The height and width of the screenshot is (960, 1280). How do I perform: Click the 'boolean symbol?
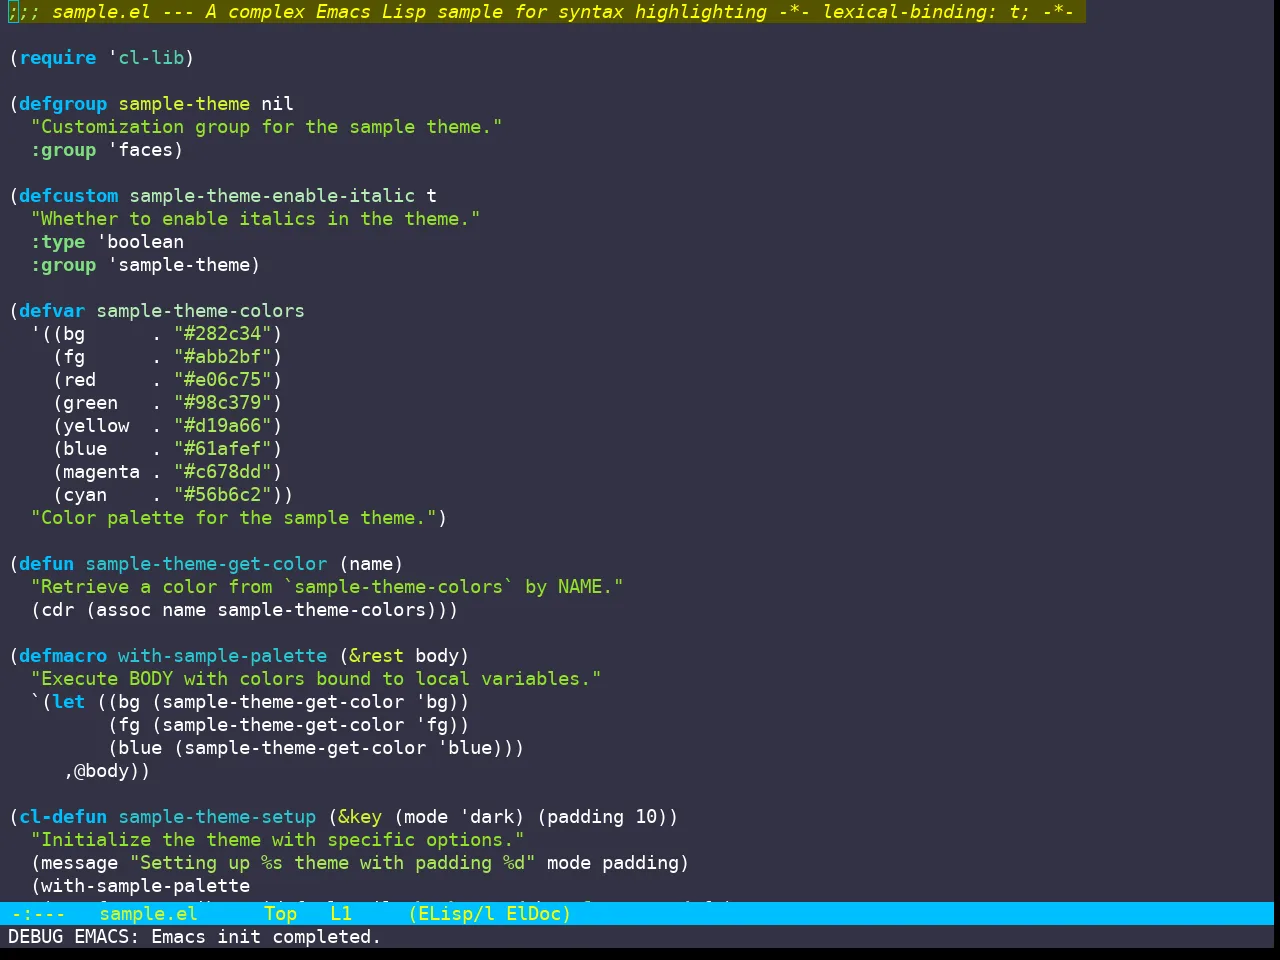coord(141,242)
